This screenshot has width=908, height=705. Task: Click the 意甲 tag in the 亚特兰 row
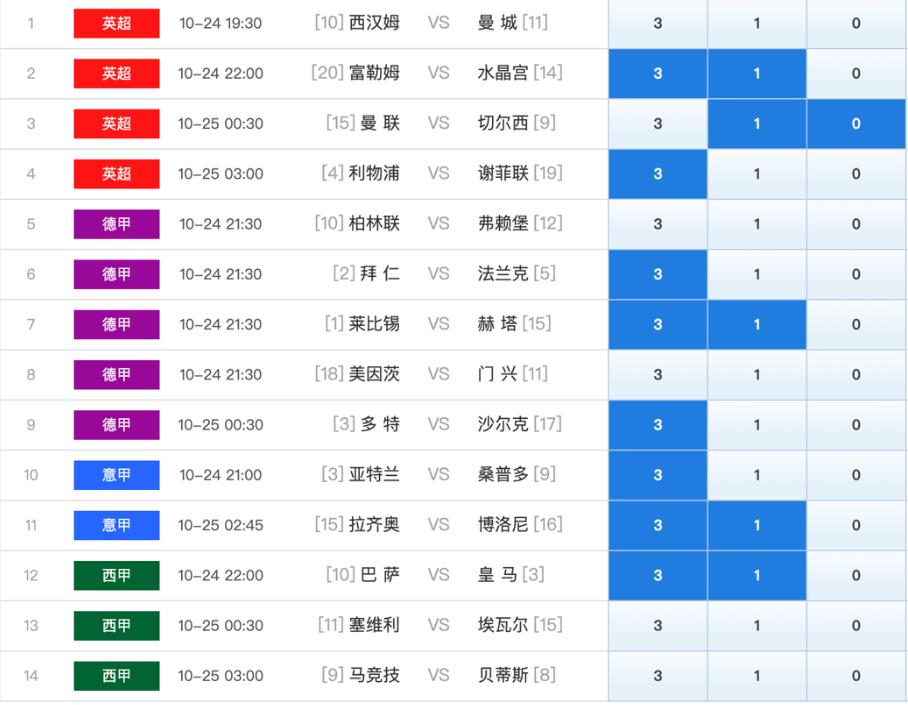[116, 475]
